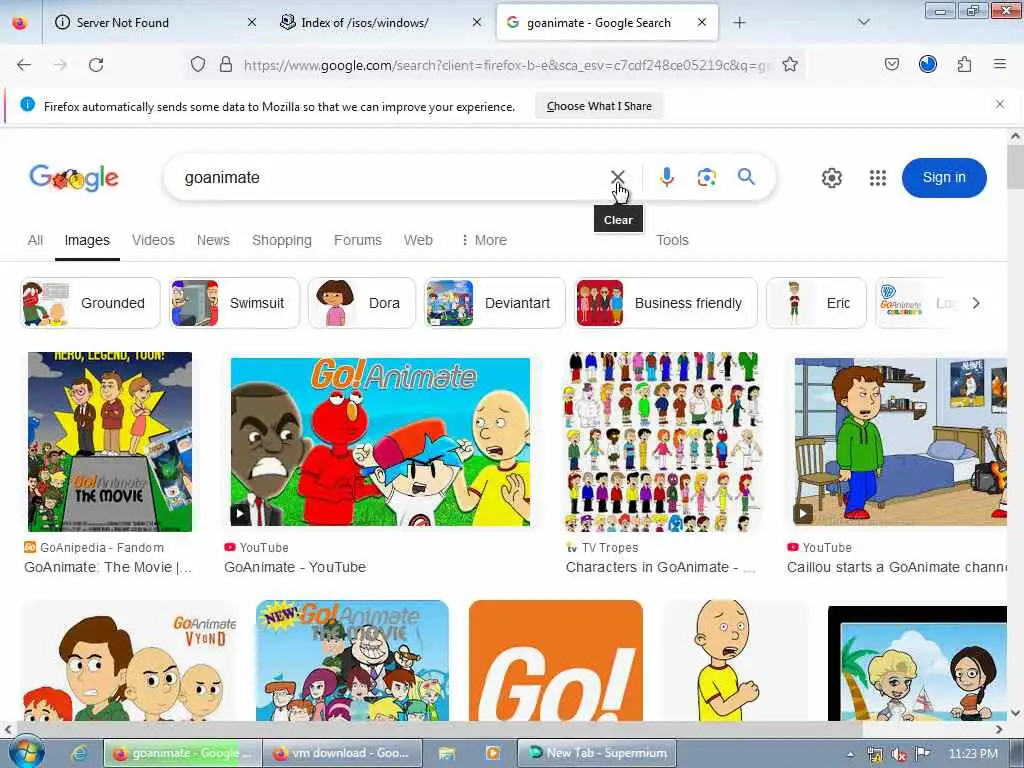This screenshot has width=1024, height=768.
Task: Launch Internet Explorer from the taskbar
Action: (79, 753)
